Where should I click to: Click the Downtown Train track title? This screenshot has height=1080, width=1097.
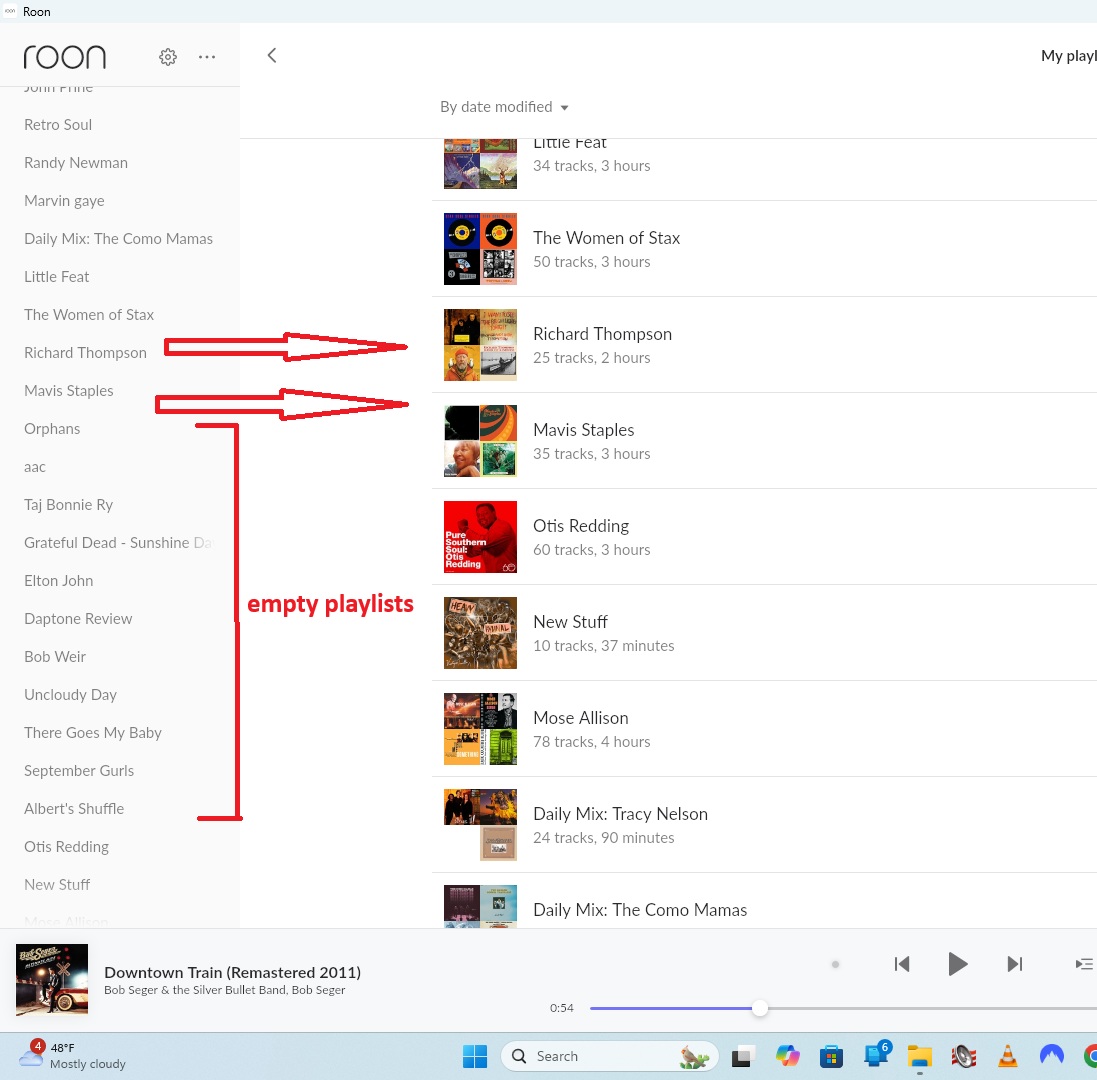(232, 972)
